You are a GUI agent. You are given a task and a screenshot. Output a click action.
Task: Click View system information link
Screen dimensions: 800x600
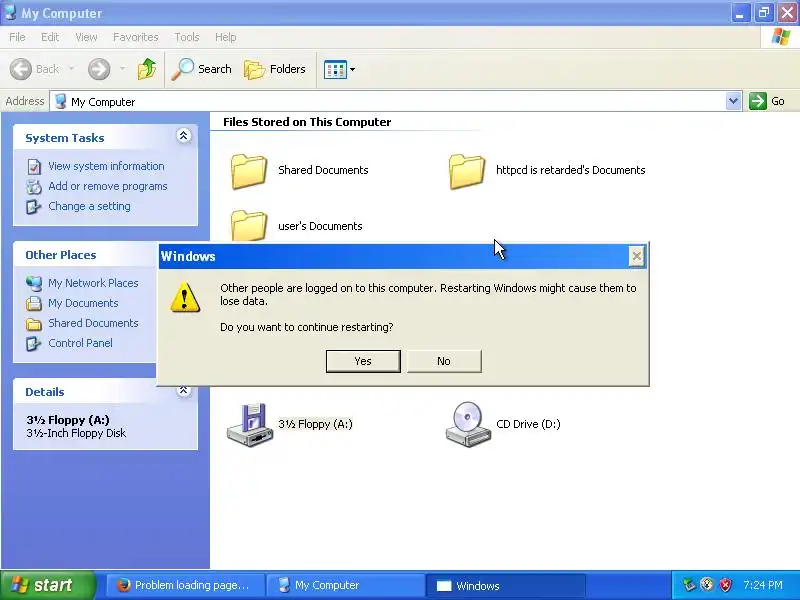pyautogui.click(x=106, y=166)
